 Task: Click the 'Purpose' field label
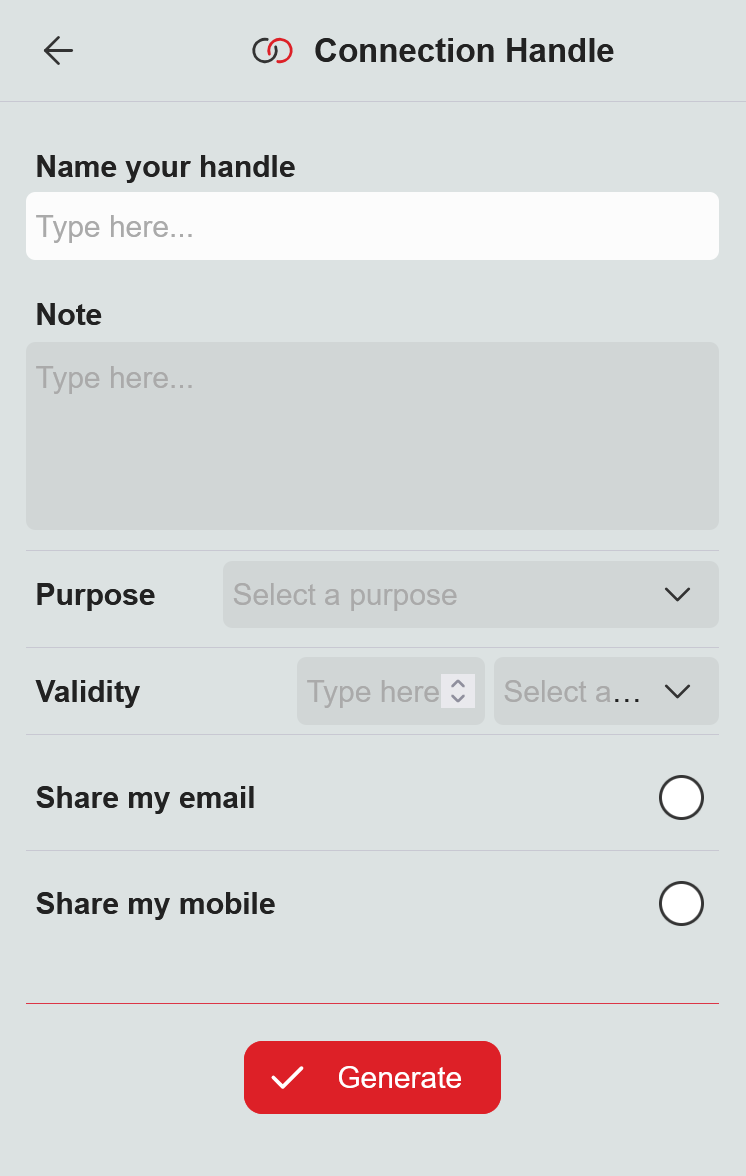coord(95,595)
